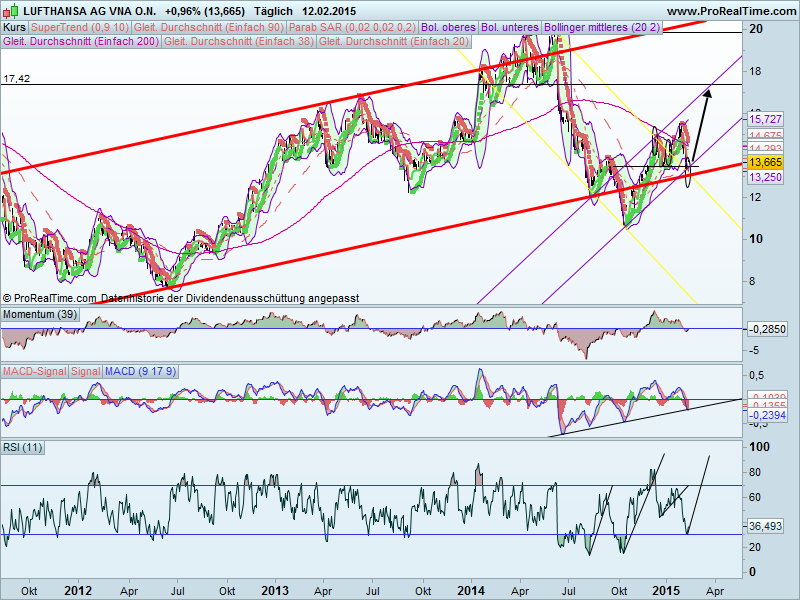
Task: Click the 100 level on RSI scale
Action: click(759, 447)
